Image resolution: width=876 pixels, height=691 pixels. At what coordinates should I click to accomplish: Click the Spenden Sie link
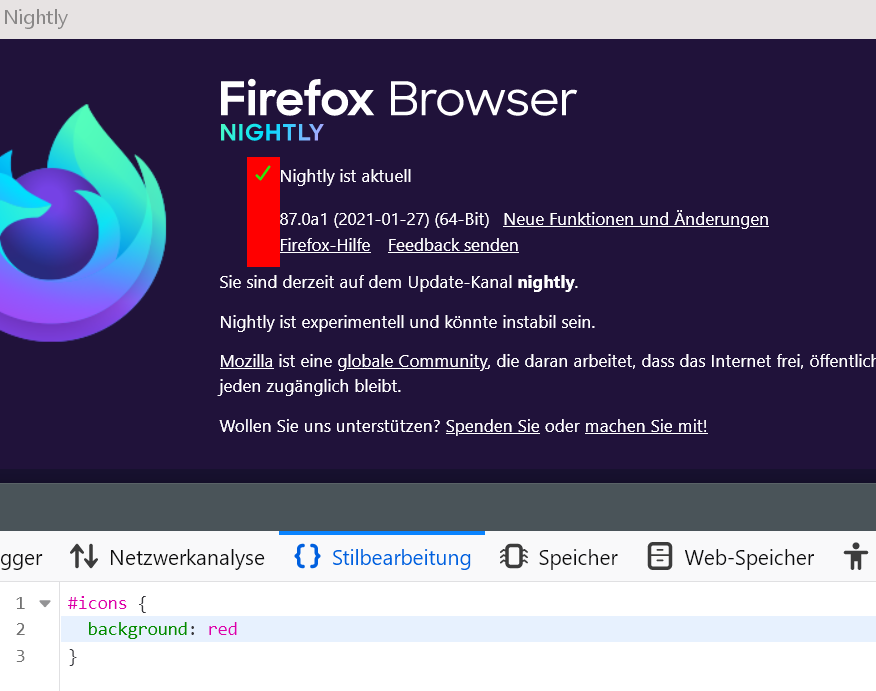point(492,426)
